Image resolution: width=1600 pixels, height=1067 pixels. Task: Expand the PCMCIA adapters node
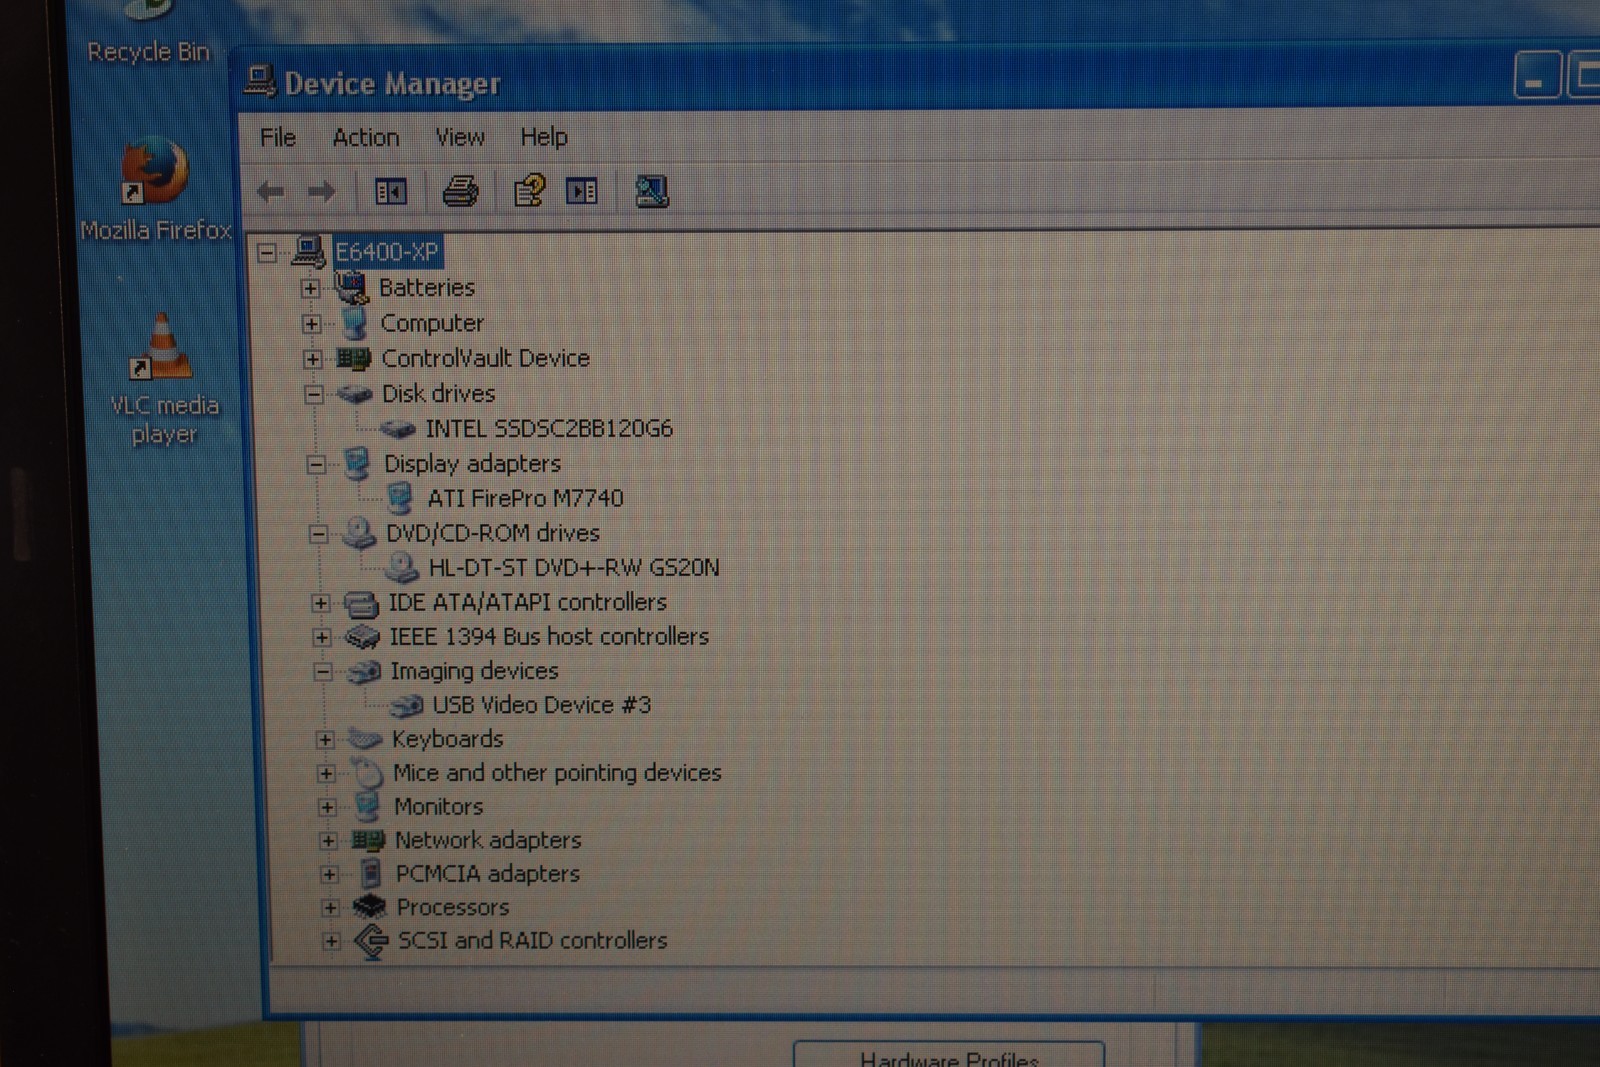pos(329,874)
